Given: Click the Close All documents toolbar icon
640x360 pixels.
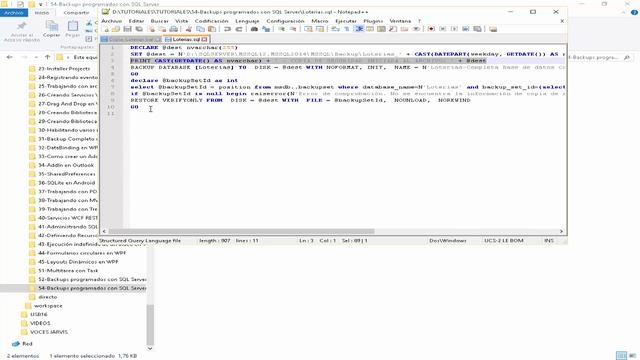Looking at the screenshot, I should pyautogui.click(x=162, y=29).
